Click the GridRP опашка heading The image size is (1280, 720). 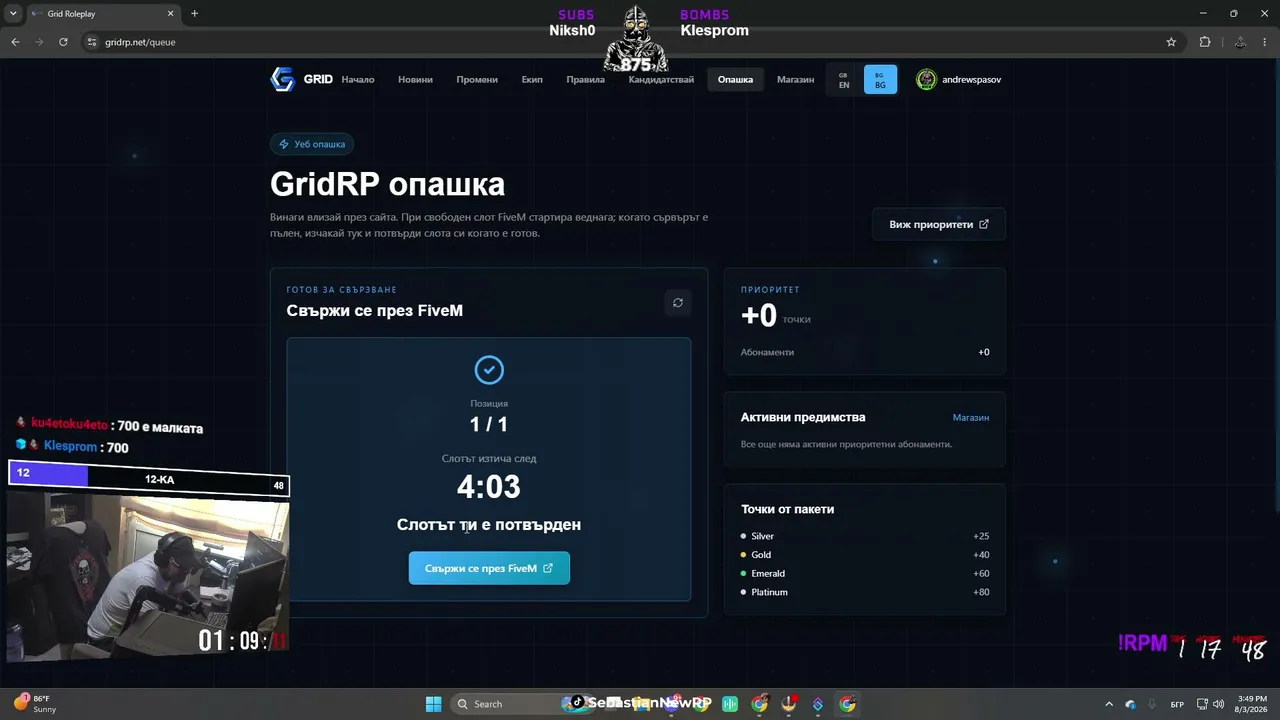[x=387, y=184]
